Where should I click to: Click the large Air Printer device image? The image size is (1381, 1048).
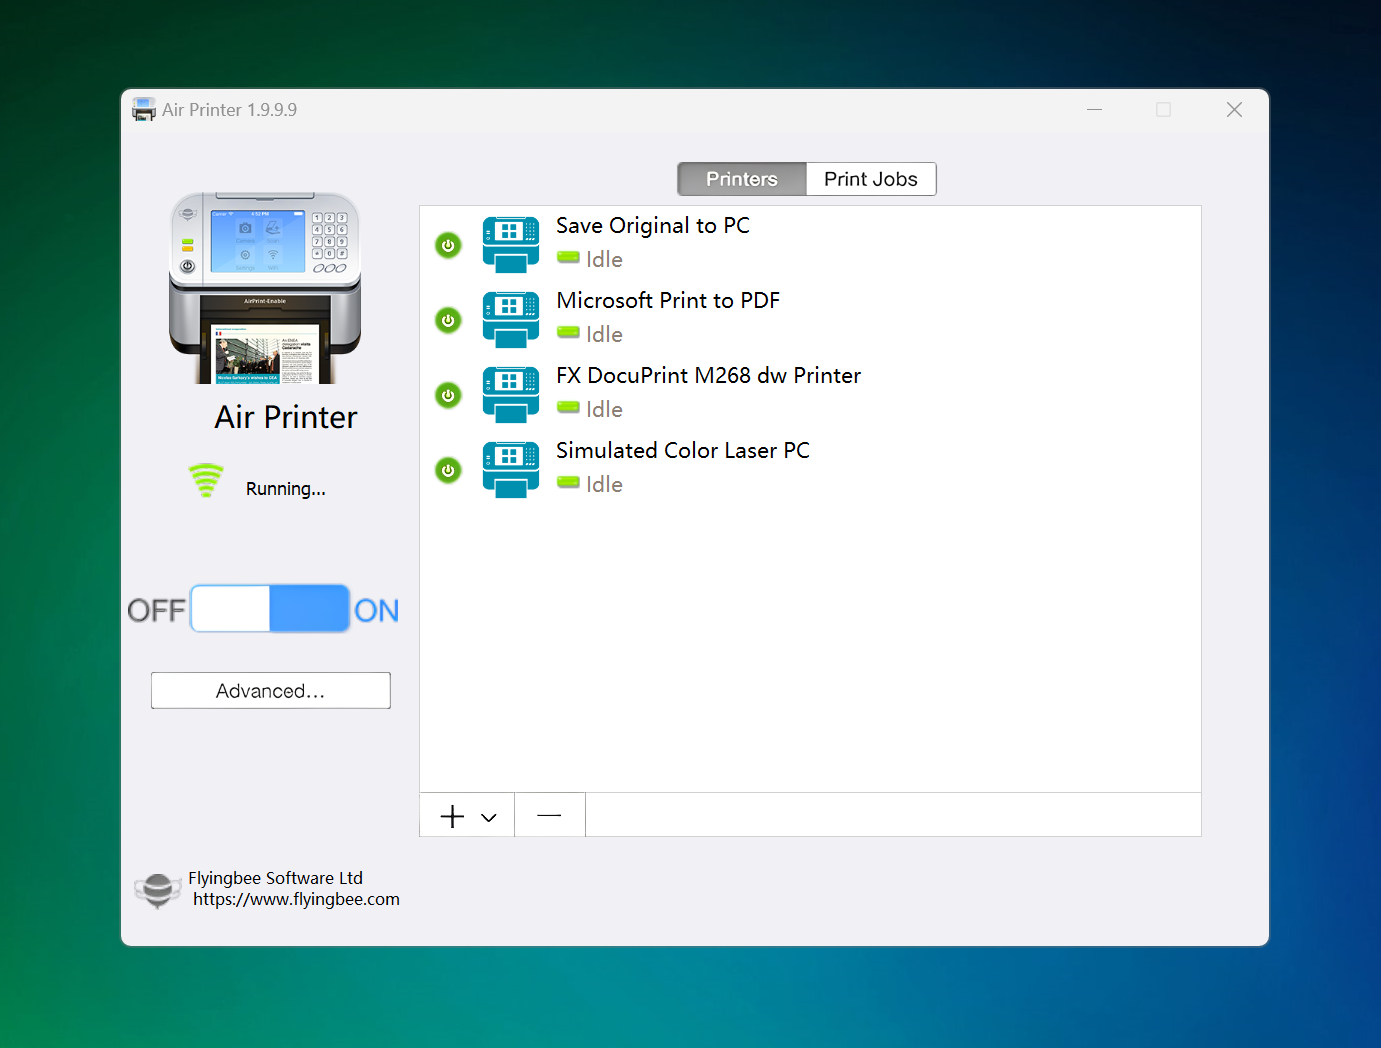click(x=265, y=288)
